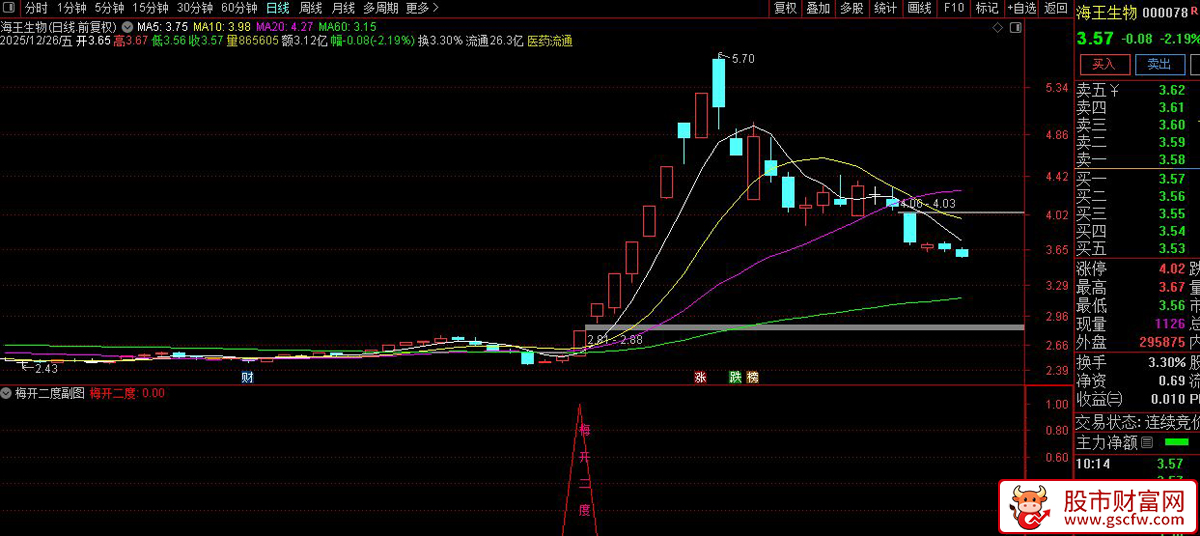Click the 2.81 - 2.88 gap label
Screen dimensions: 1200x536
tap(614, 340)
